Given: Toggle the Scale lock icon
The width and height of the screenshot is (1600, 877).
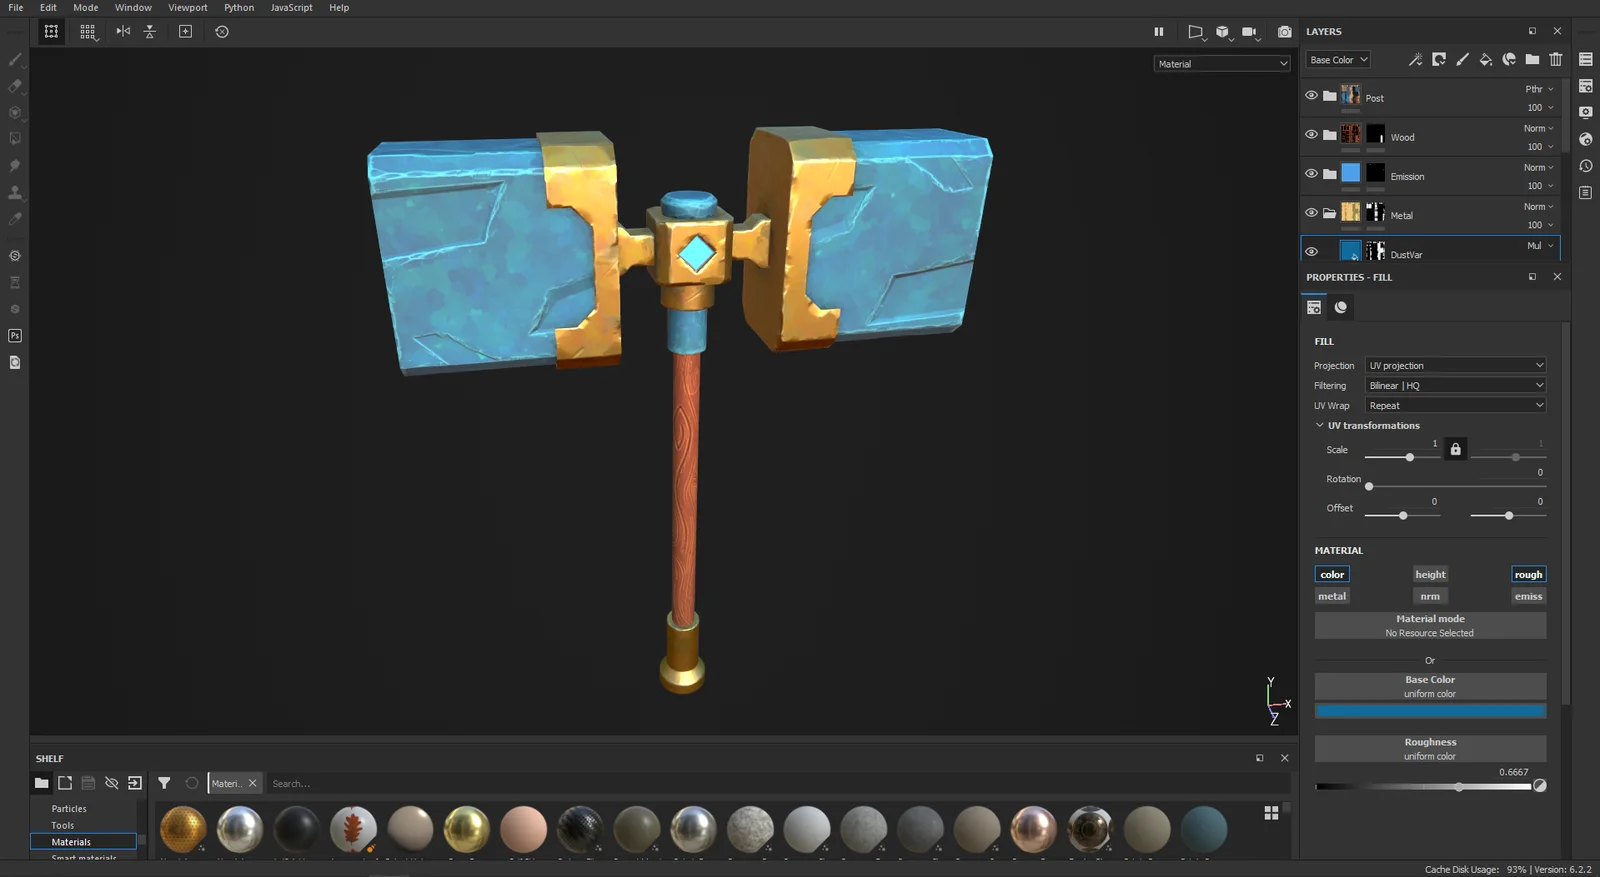Looking at the screenshot, I should tap(1455, 449).
